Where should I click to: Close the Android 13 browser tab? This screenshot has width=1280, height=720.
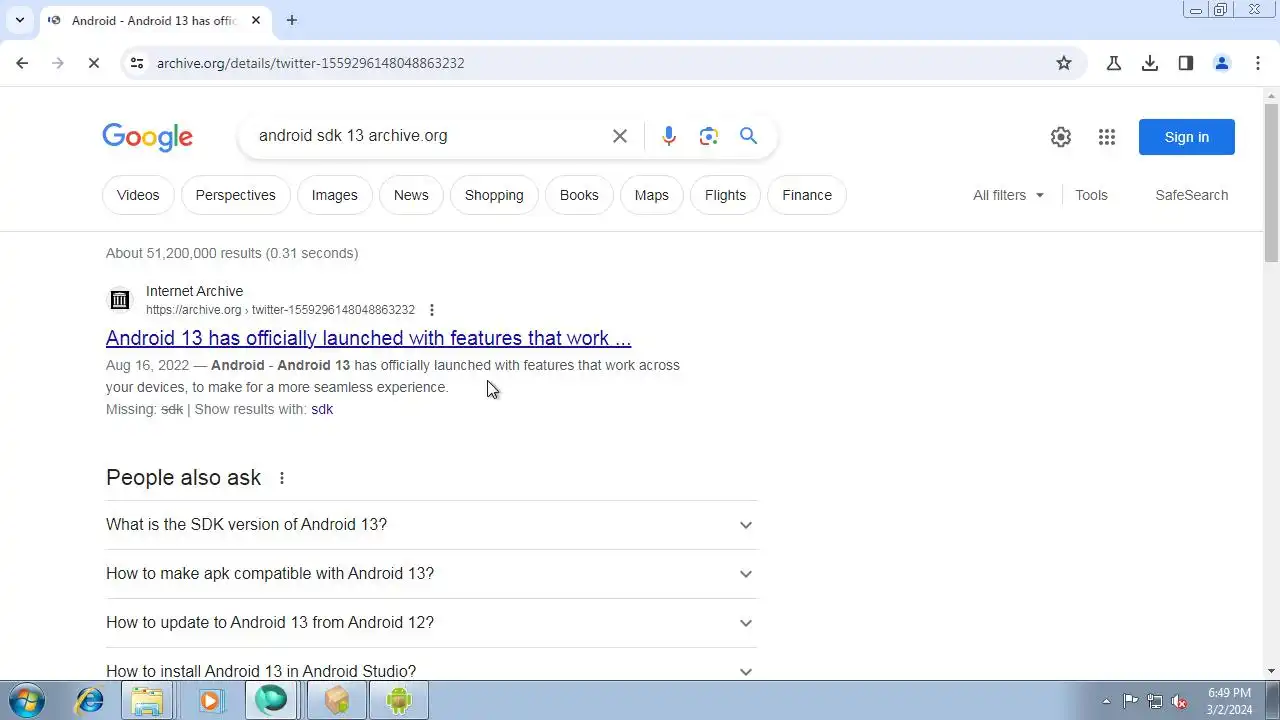point(256,20)
